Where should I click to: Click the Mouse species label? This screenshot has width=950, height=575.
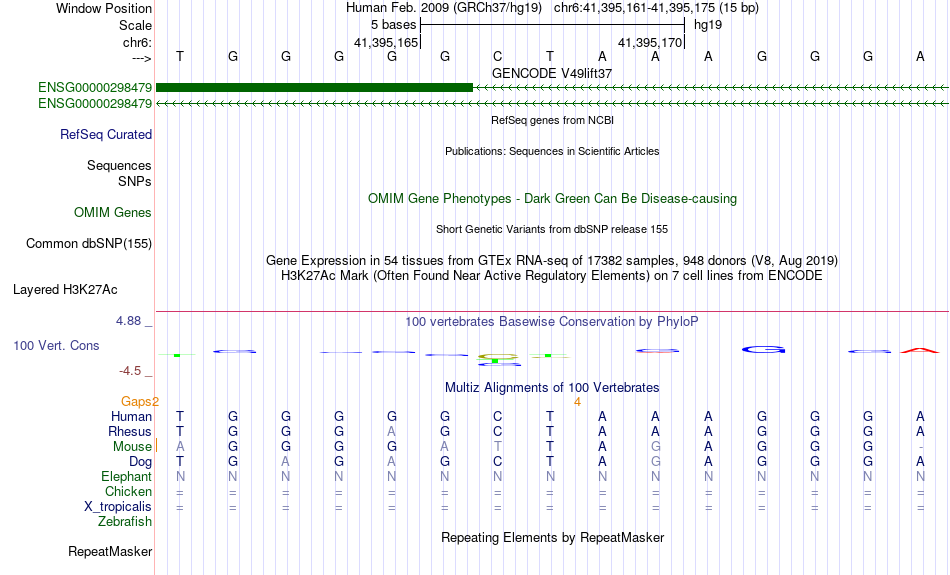click(132, 447)
